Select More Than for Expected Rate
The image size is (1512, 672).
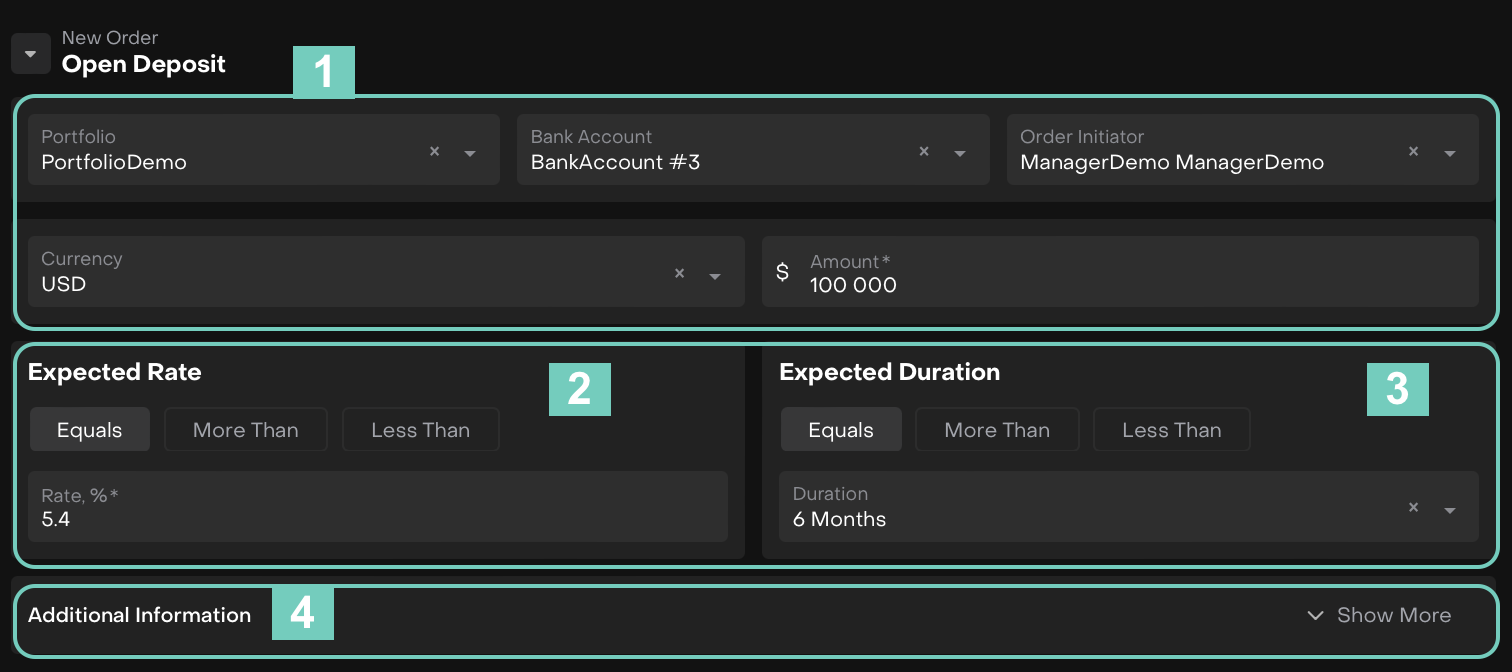click(x=245, y=430)
